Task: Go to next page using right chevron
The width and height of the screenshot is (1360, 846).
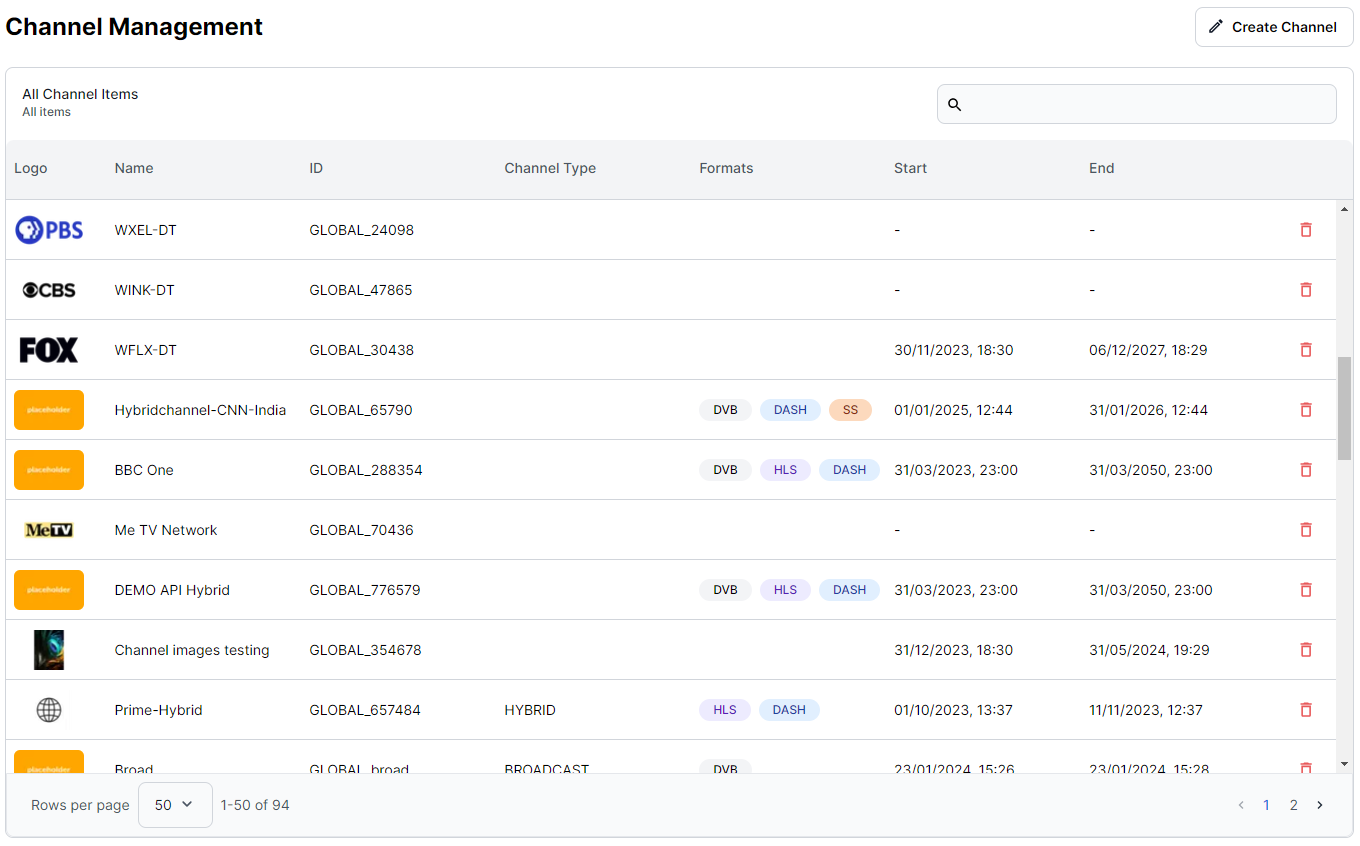Action: (x=1320, y=805)
